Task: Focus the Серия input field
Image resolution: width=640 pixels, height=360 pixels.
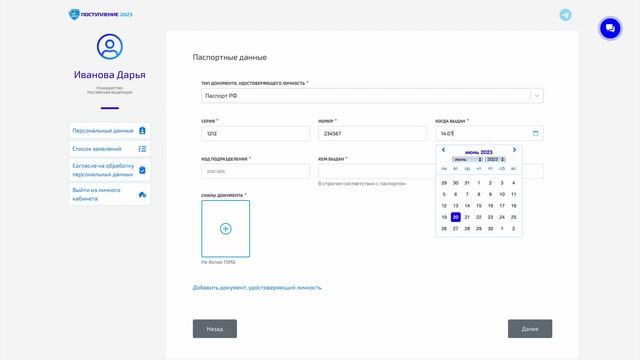Action: tap(256, 133)
